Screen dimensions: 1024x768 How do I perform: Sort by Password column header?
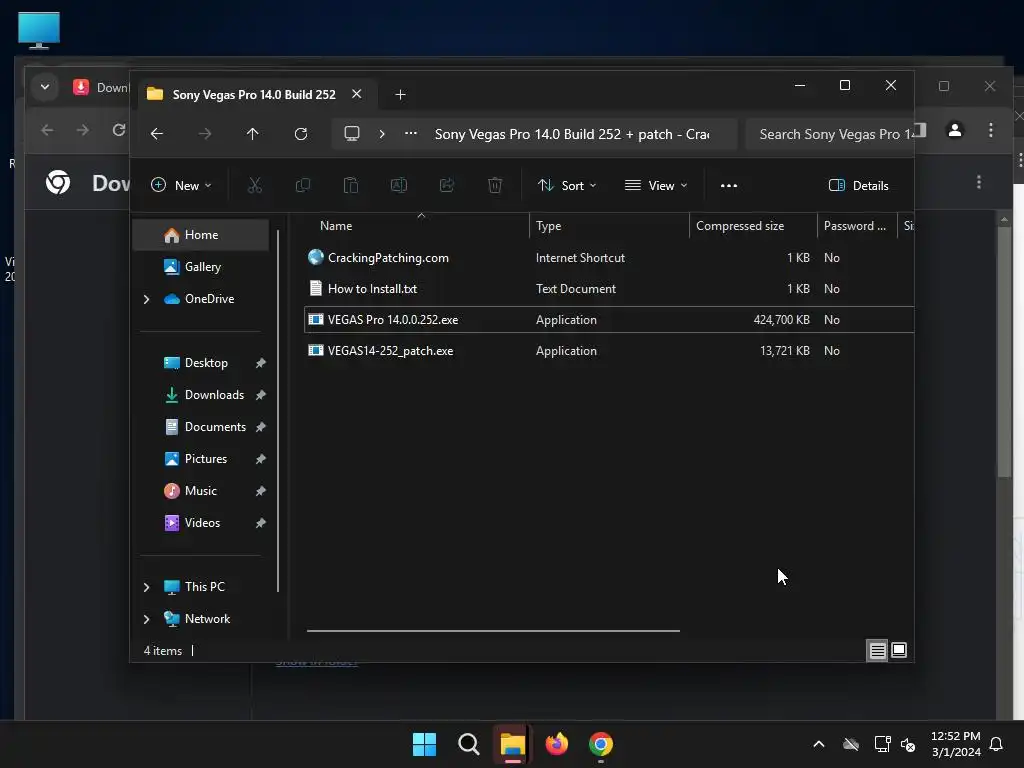pyautogui.click(x=857, y=226)
